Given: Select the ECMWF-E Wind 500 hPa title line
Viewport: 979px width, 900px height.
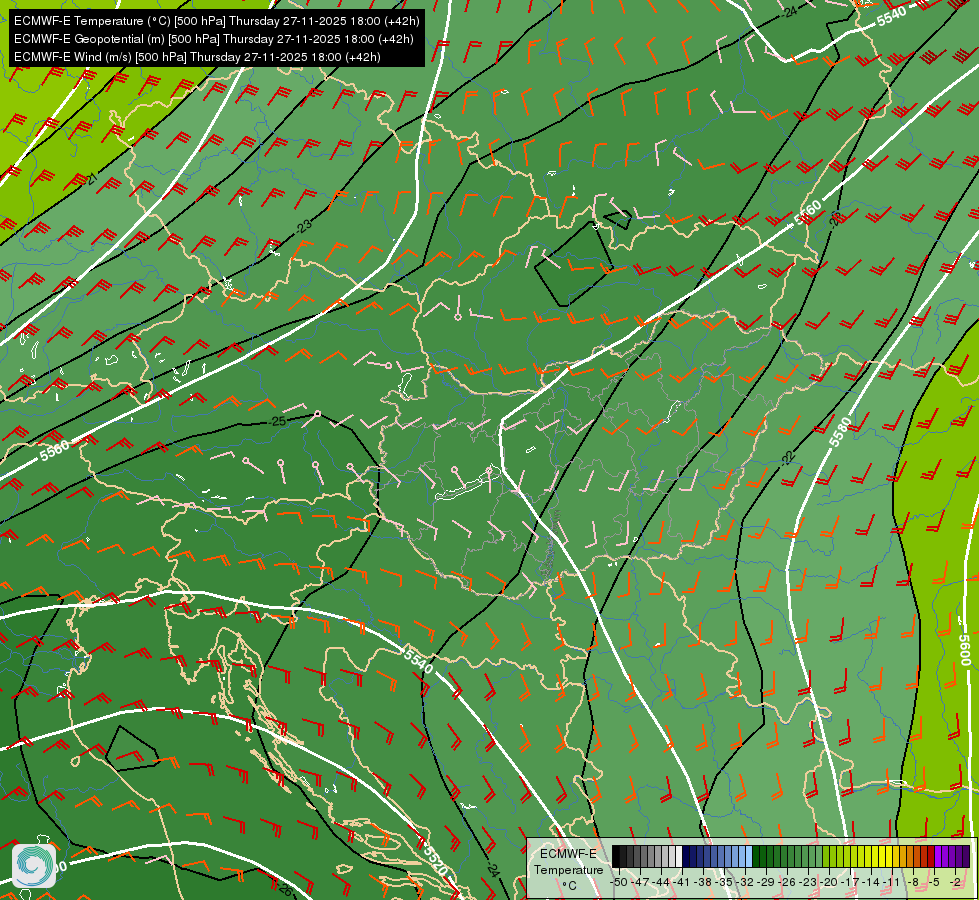Looking at the screenshot, I should pyautogui.click(x=197, y=57).
